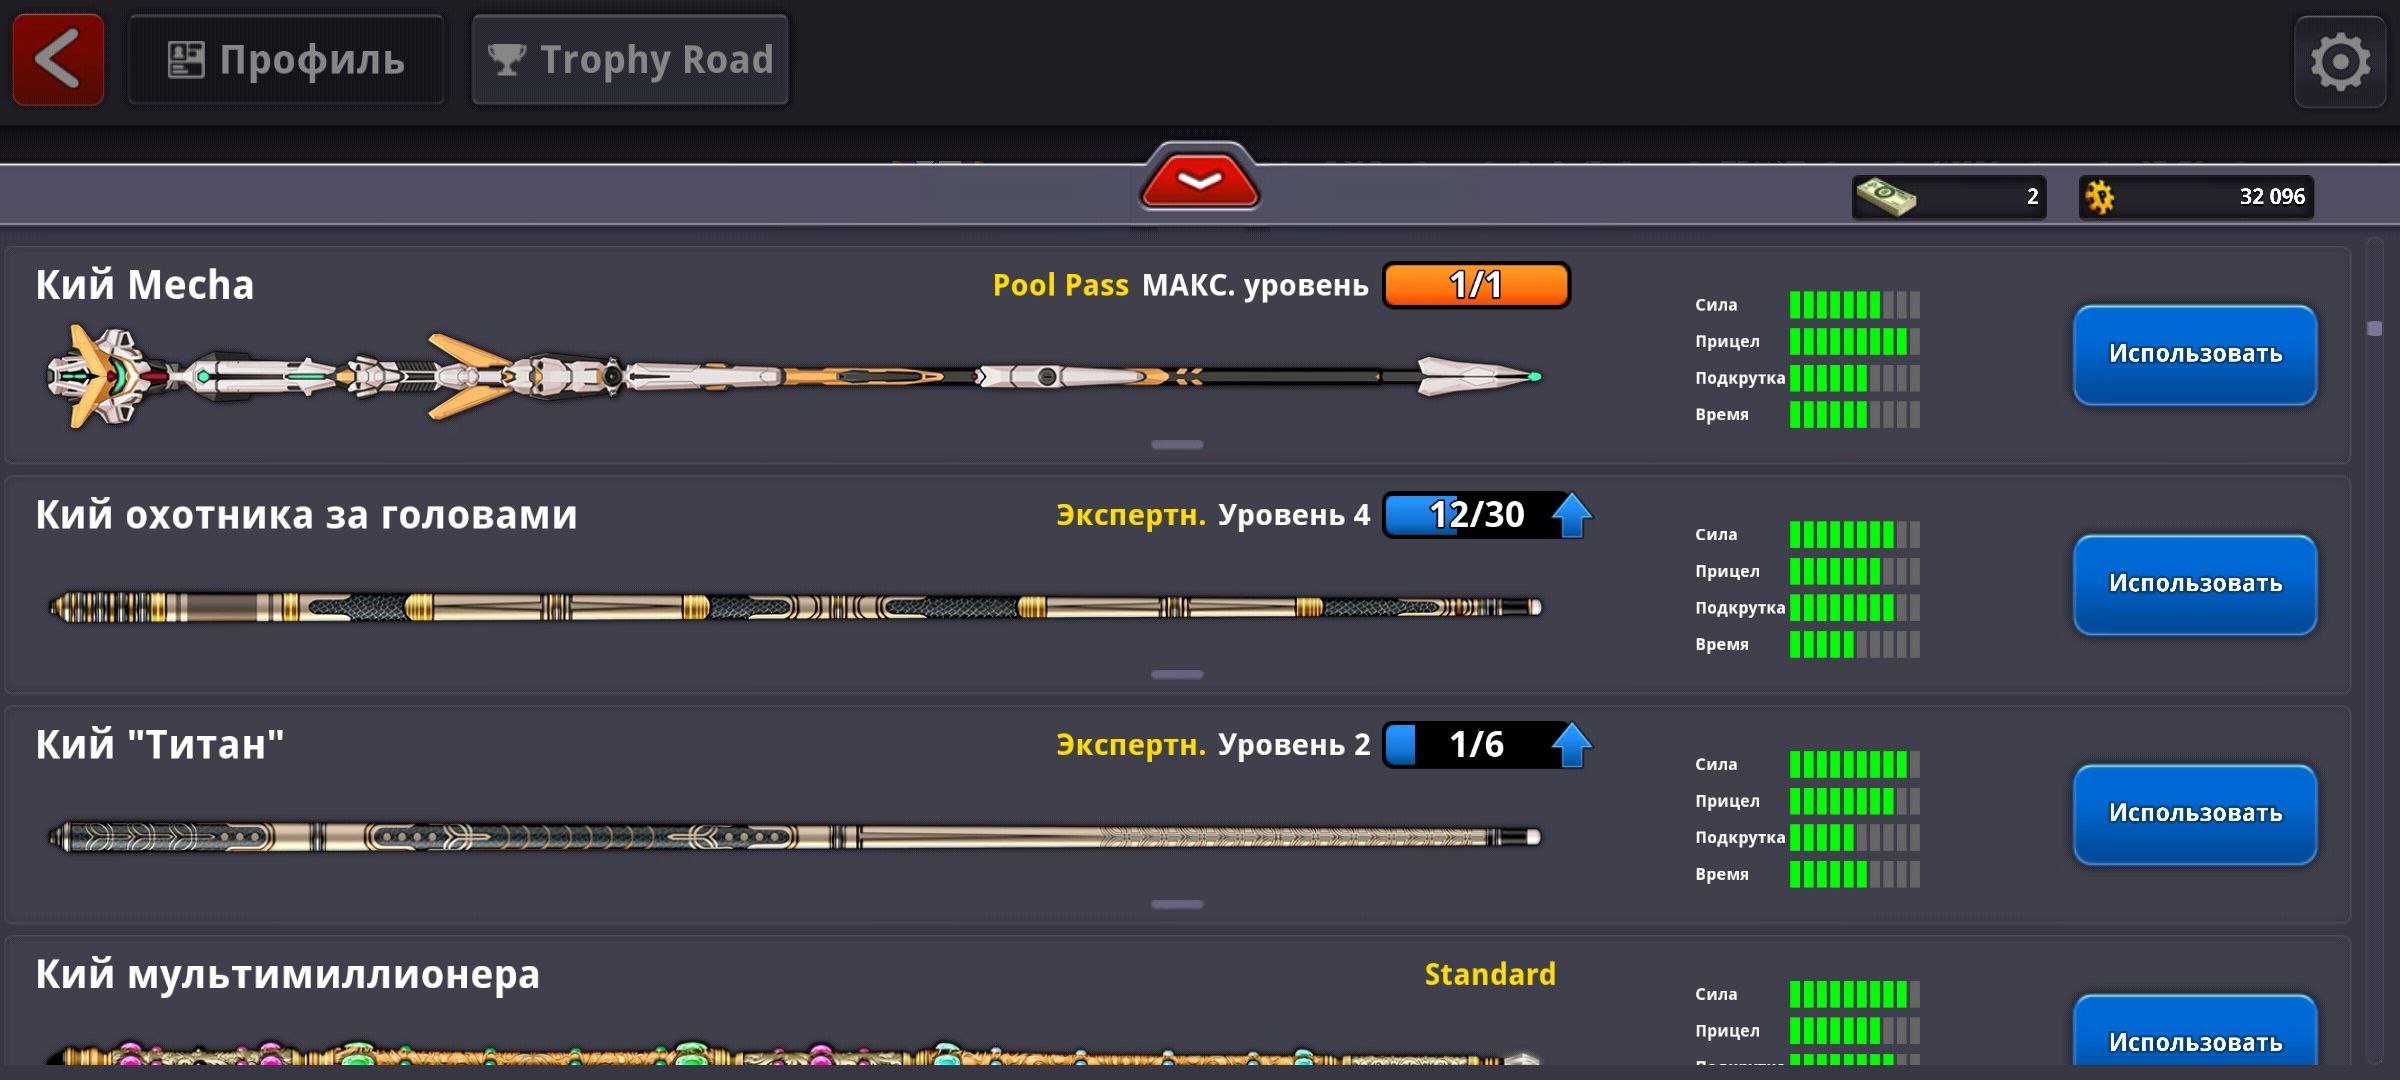This screenshot has height=1080, width=2400.
Task: Click the Кий Mecha title
Action: [x=145, y=285]
